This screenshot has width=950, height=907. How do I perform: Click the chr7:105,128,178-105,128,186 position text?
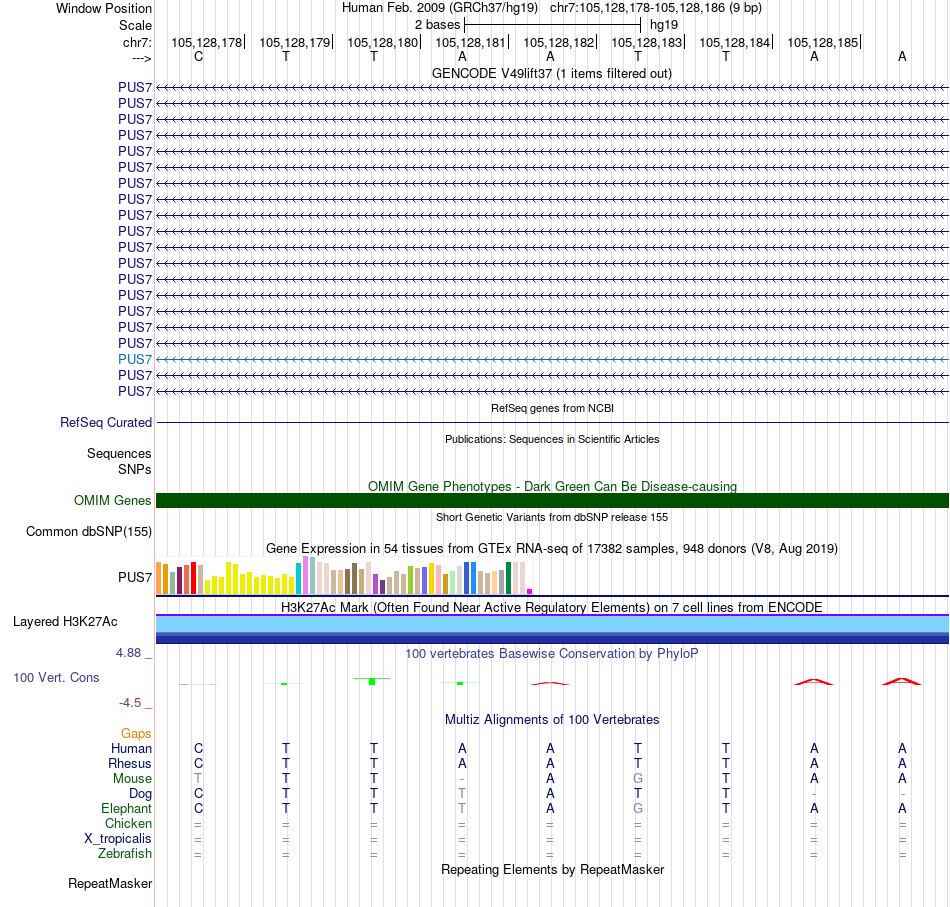(656, 8)
